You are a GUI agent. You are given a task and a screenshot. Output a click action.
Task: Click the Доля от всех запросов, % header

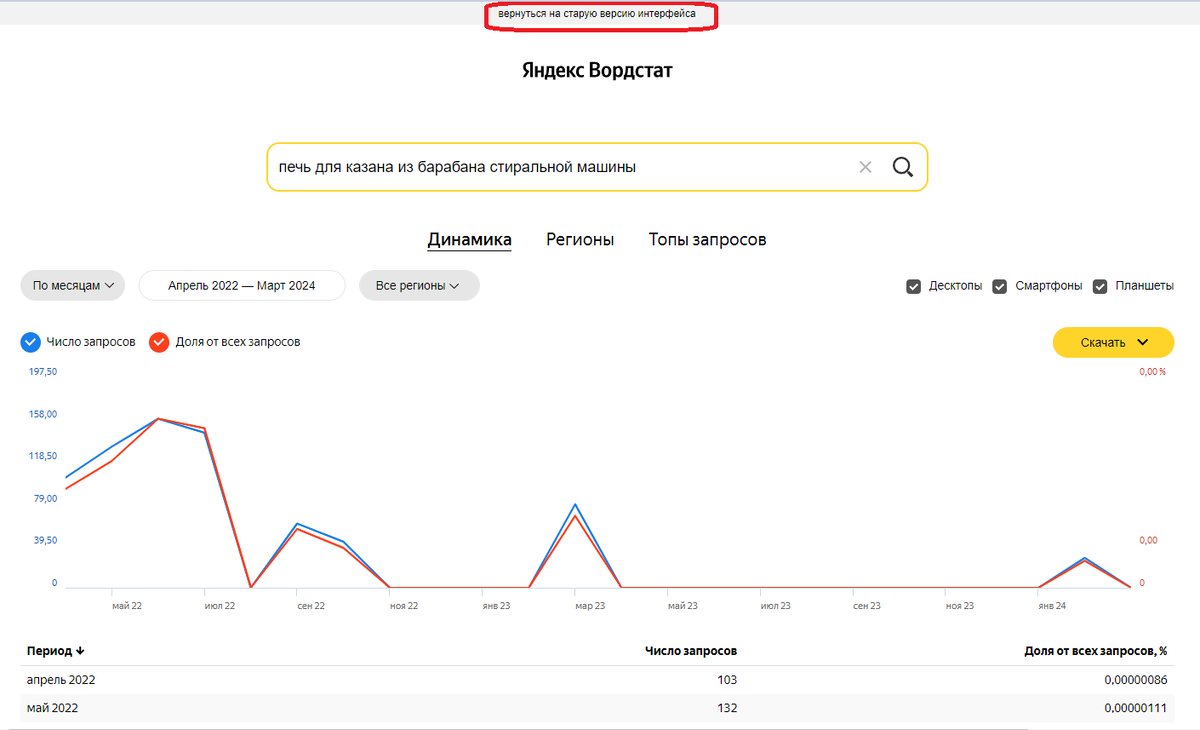pyautogui.click(x=1096, y=651)
